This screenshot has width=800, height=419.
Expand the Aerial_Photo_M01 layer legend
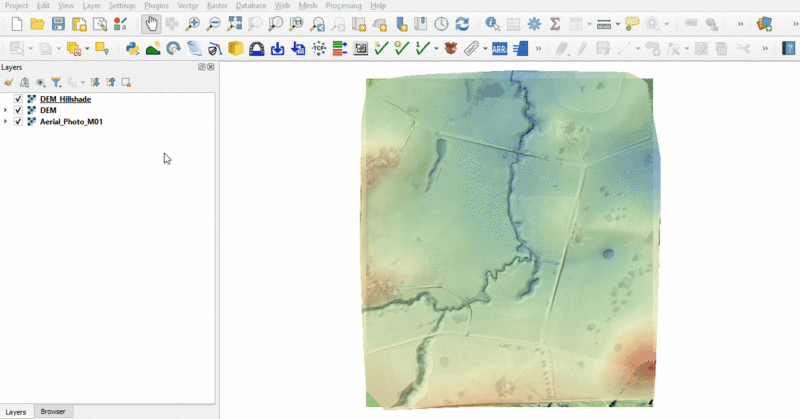[x=6, y=121]
